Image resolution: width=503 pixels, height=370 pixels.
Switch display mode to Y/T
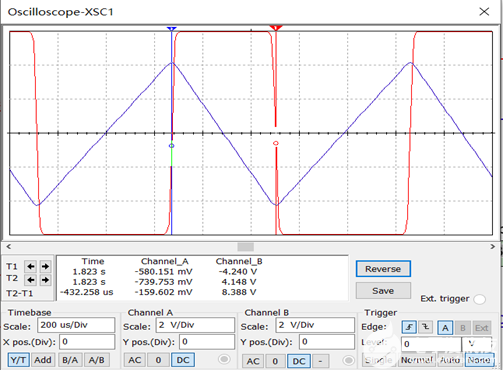coord(18,360)
